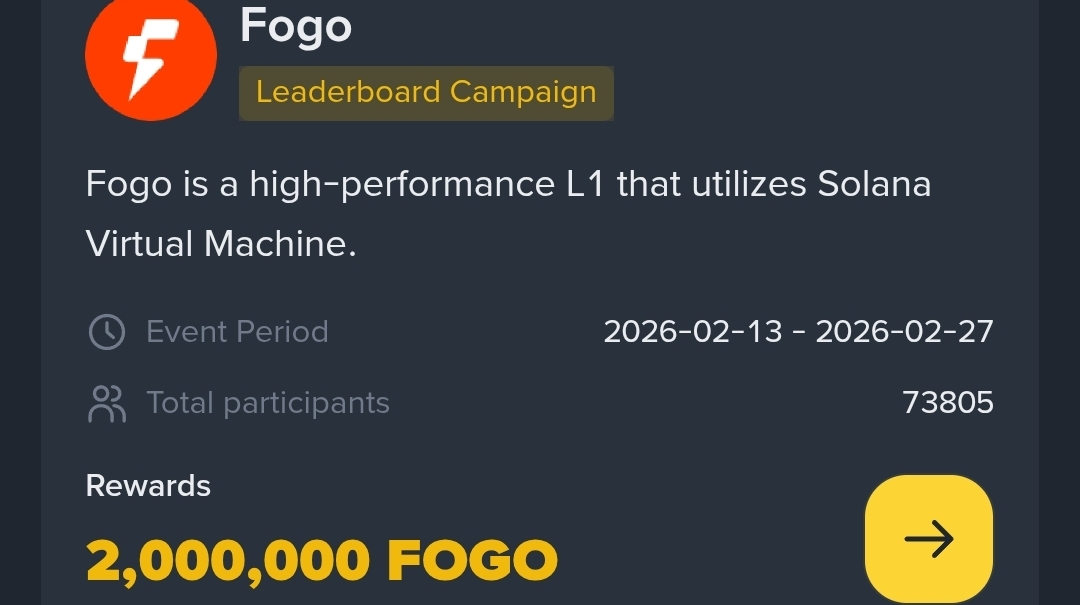Viewport: 1080px width, 605px height.
Task: Click the participant count 73805
Action: 947,403
